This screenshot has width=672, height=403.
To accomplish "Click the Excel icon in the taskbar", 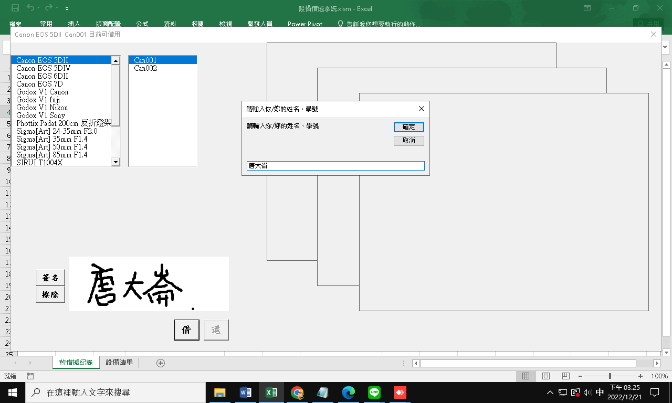I will tap(270, 392).
